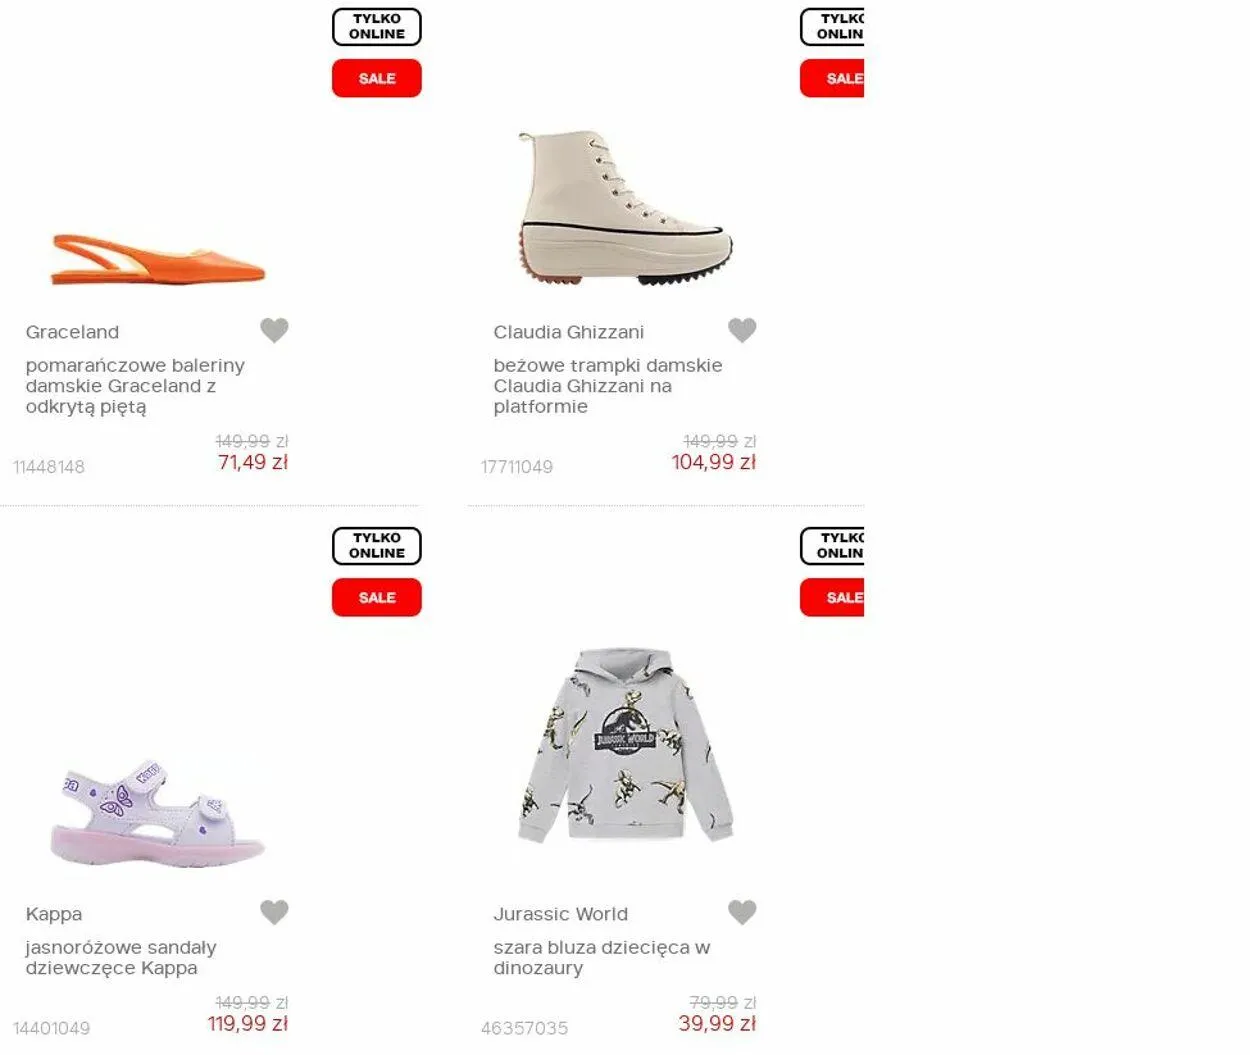Click the heart next to Kappa sandals

tap(274, 912)
